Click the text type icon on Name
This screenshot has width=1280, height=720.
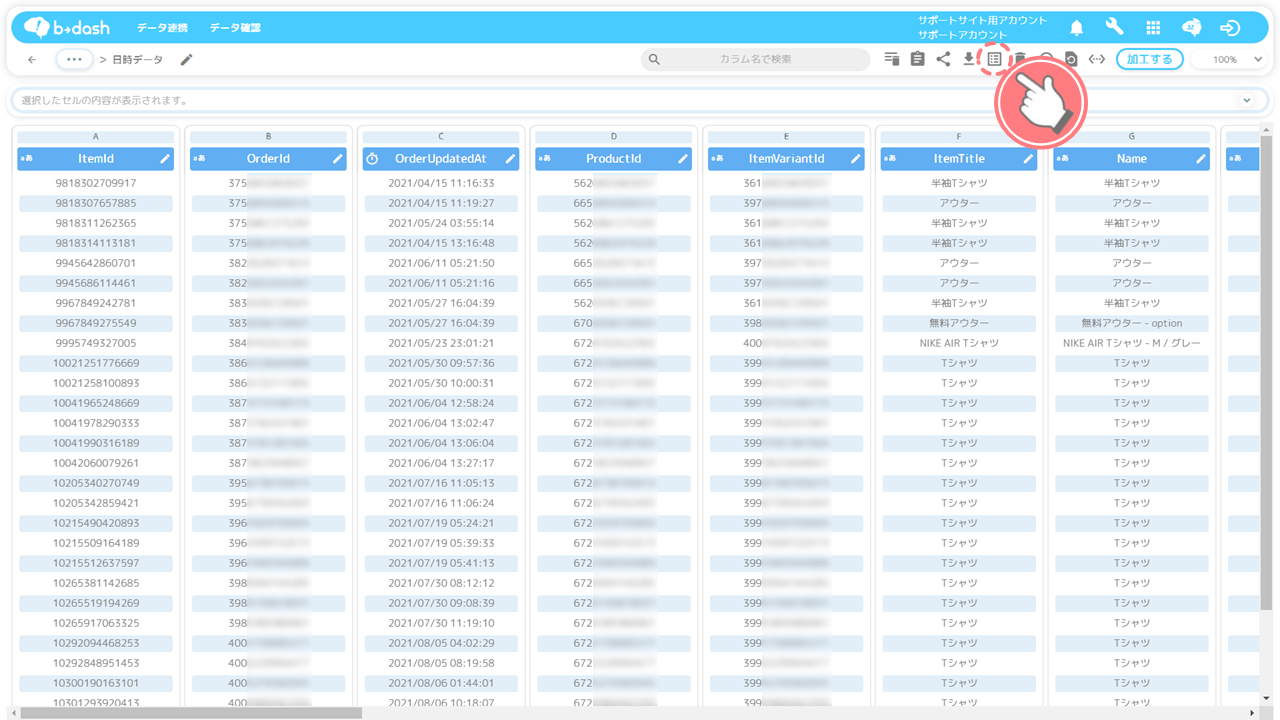[x=1062, y=159]
